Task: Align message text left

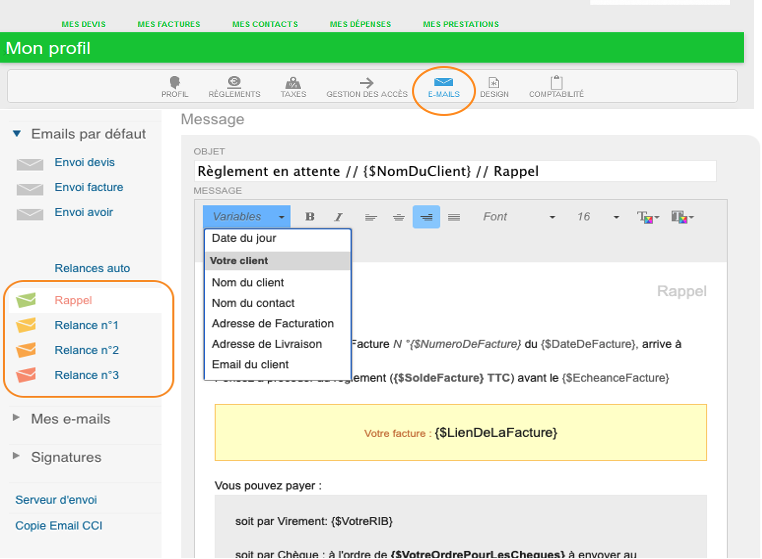Action: (x=371, y=217)
